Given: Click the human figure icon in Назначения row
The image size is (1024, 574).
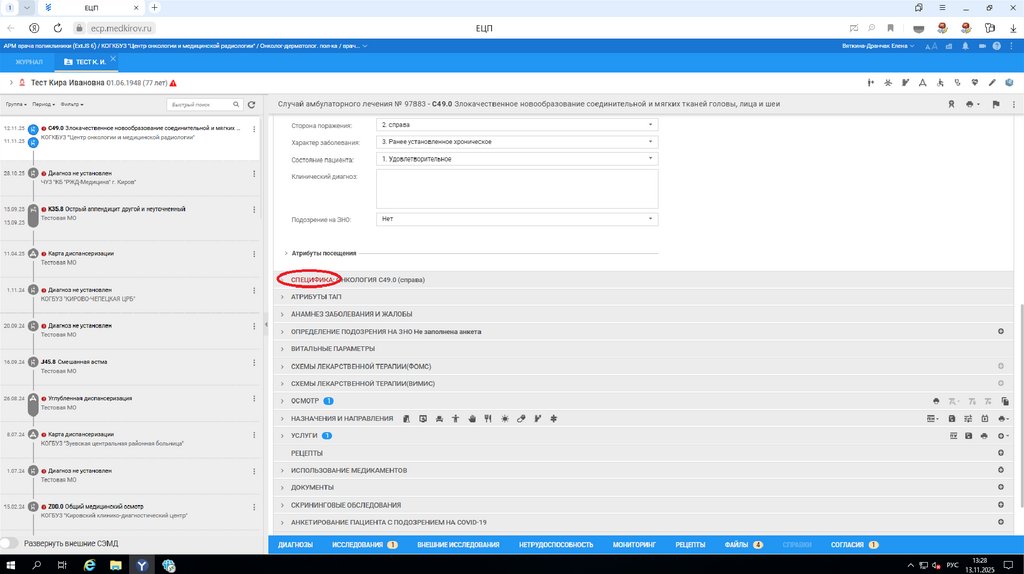Looking at the screenshot, I should 455,419.
